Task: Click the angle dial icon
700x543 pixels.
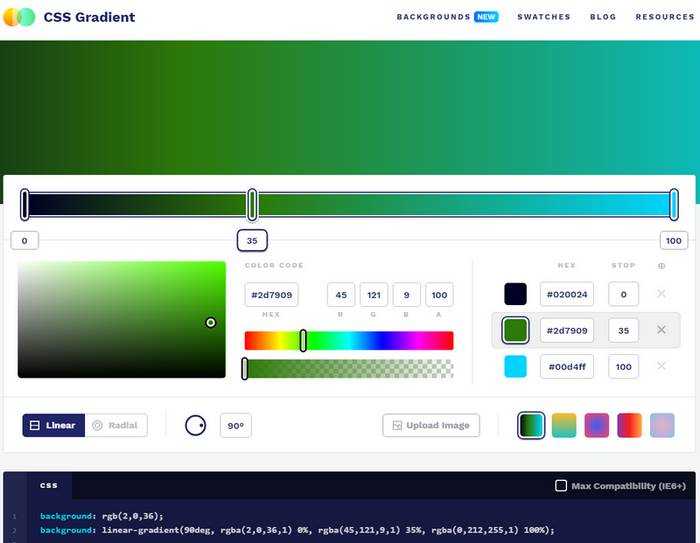Action: 195,425
